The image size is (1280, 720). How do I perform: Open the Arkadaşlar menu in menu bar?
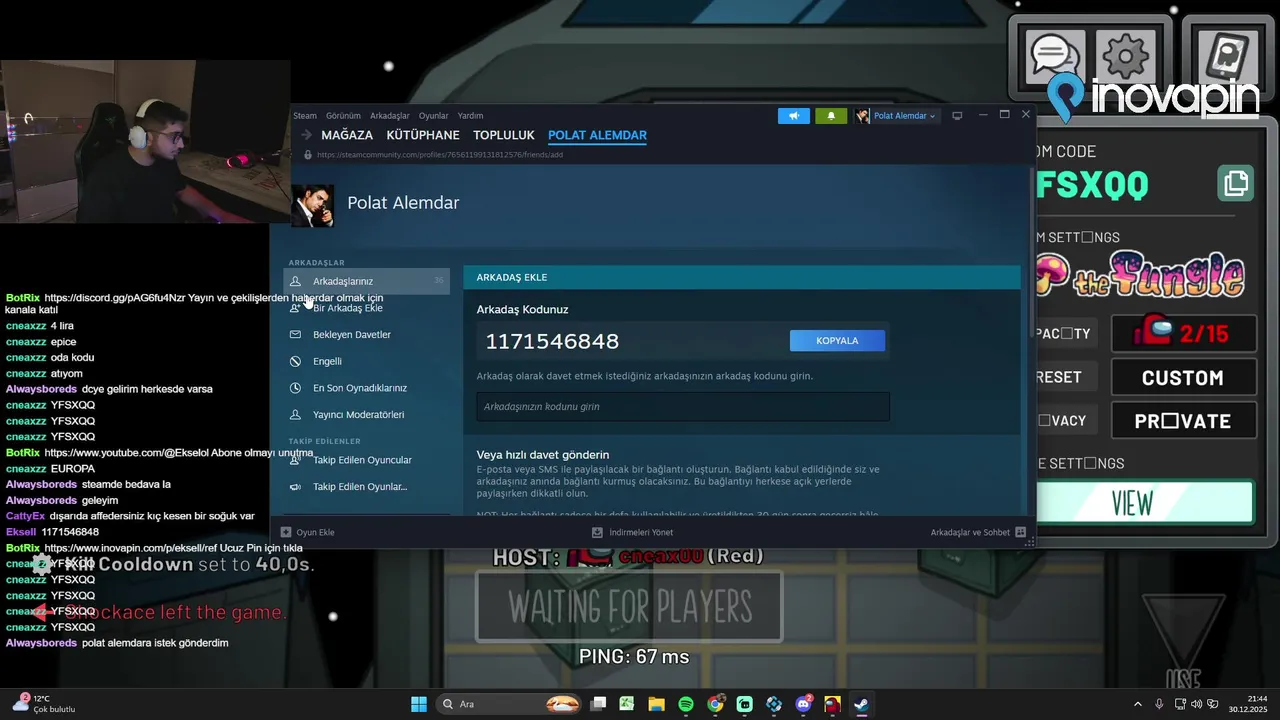[390, 116]
